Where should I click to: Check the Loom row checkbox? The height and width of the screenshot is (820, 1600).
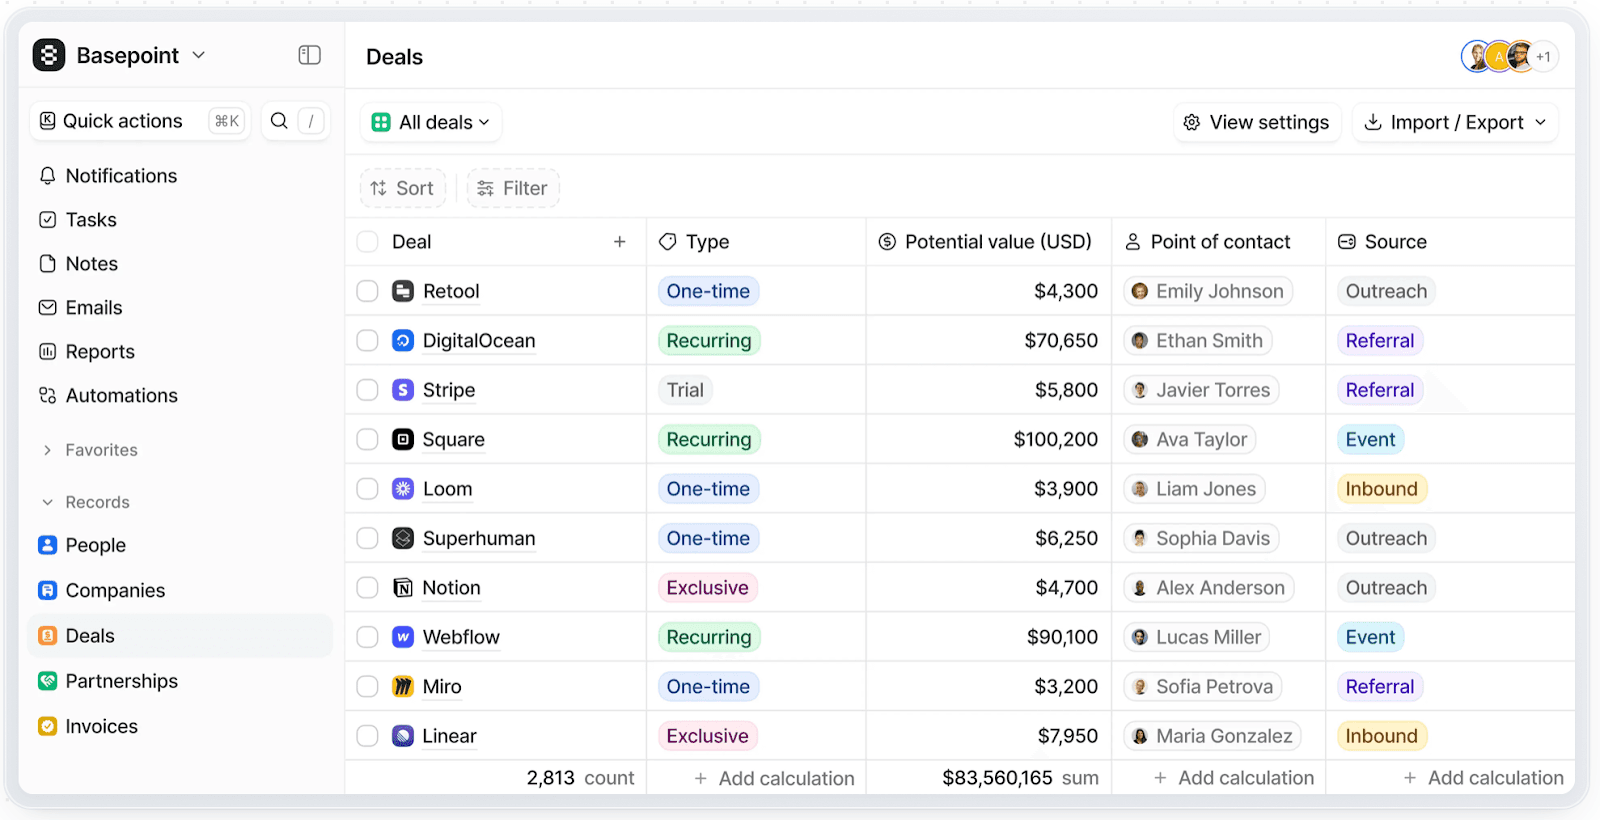click(368, 489)
